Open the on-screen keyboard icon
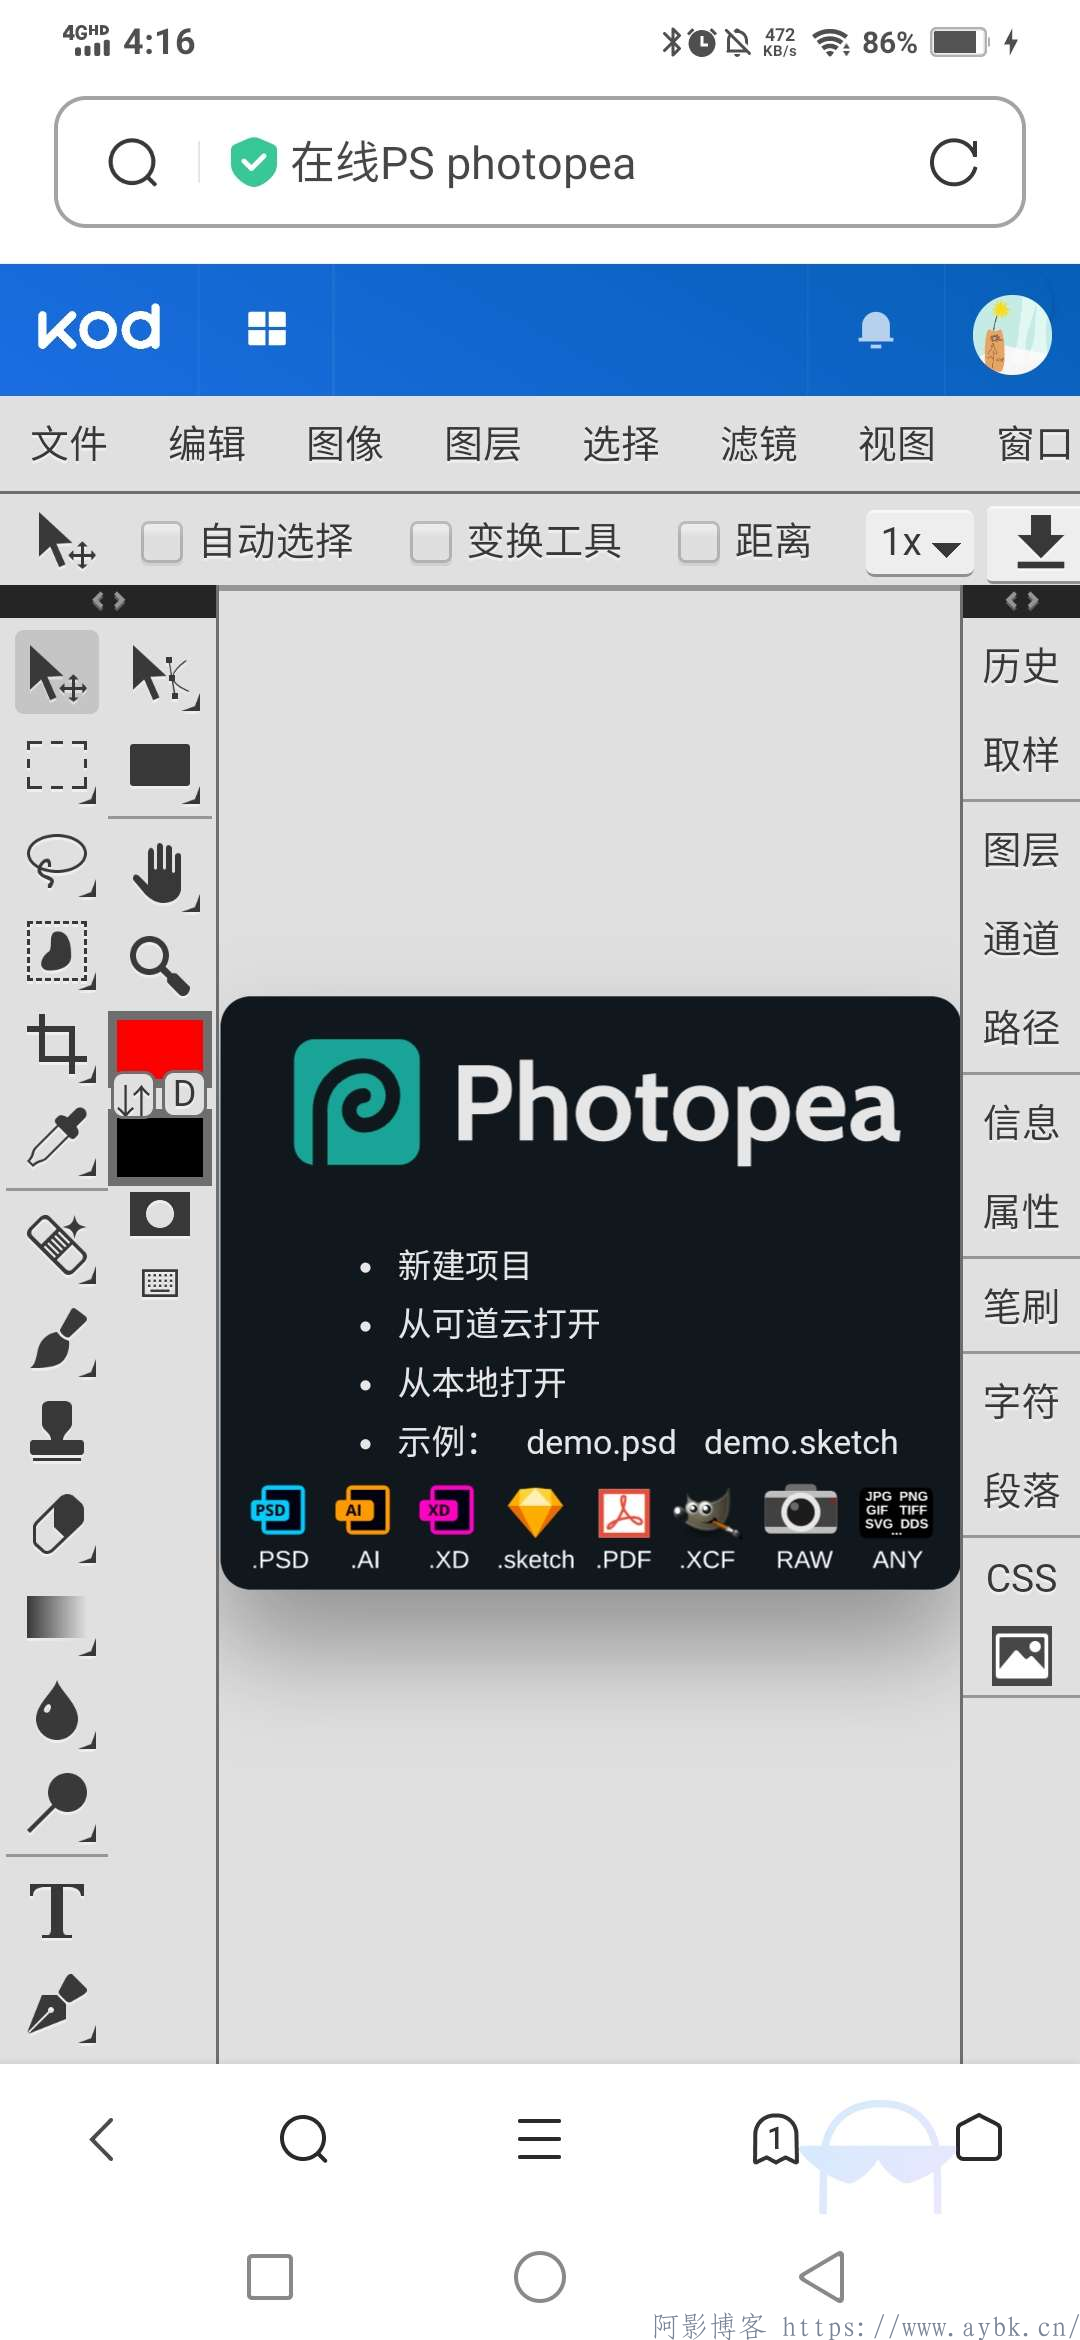The width and height of the screenshot is (1080, 2340). coord(160,1282)
